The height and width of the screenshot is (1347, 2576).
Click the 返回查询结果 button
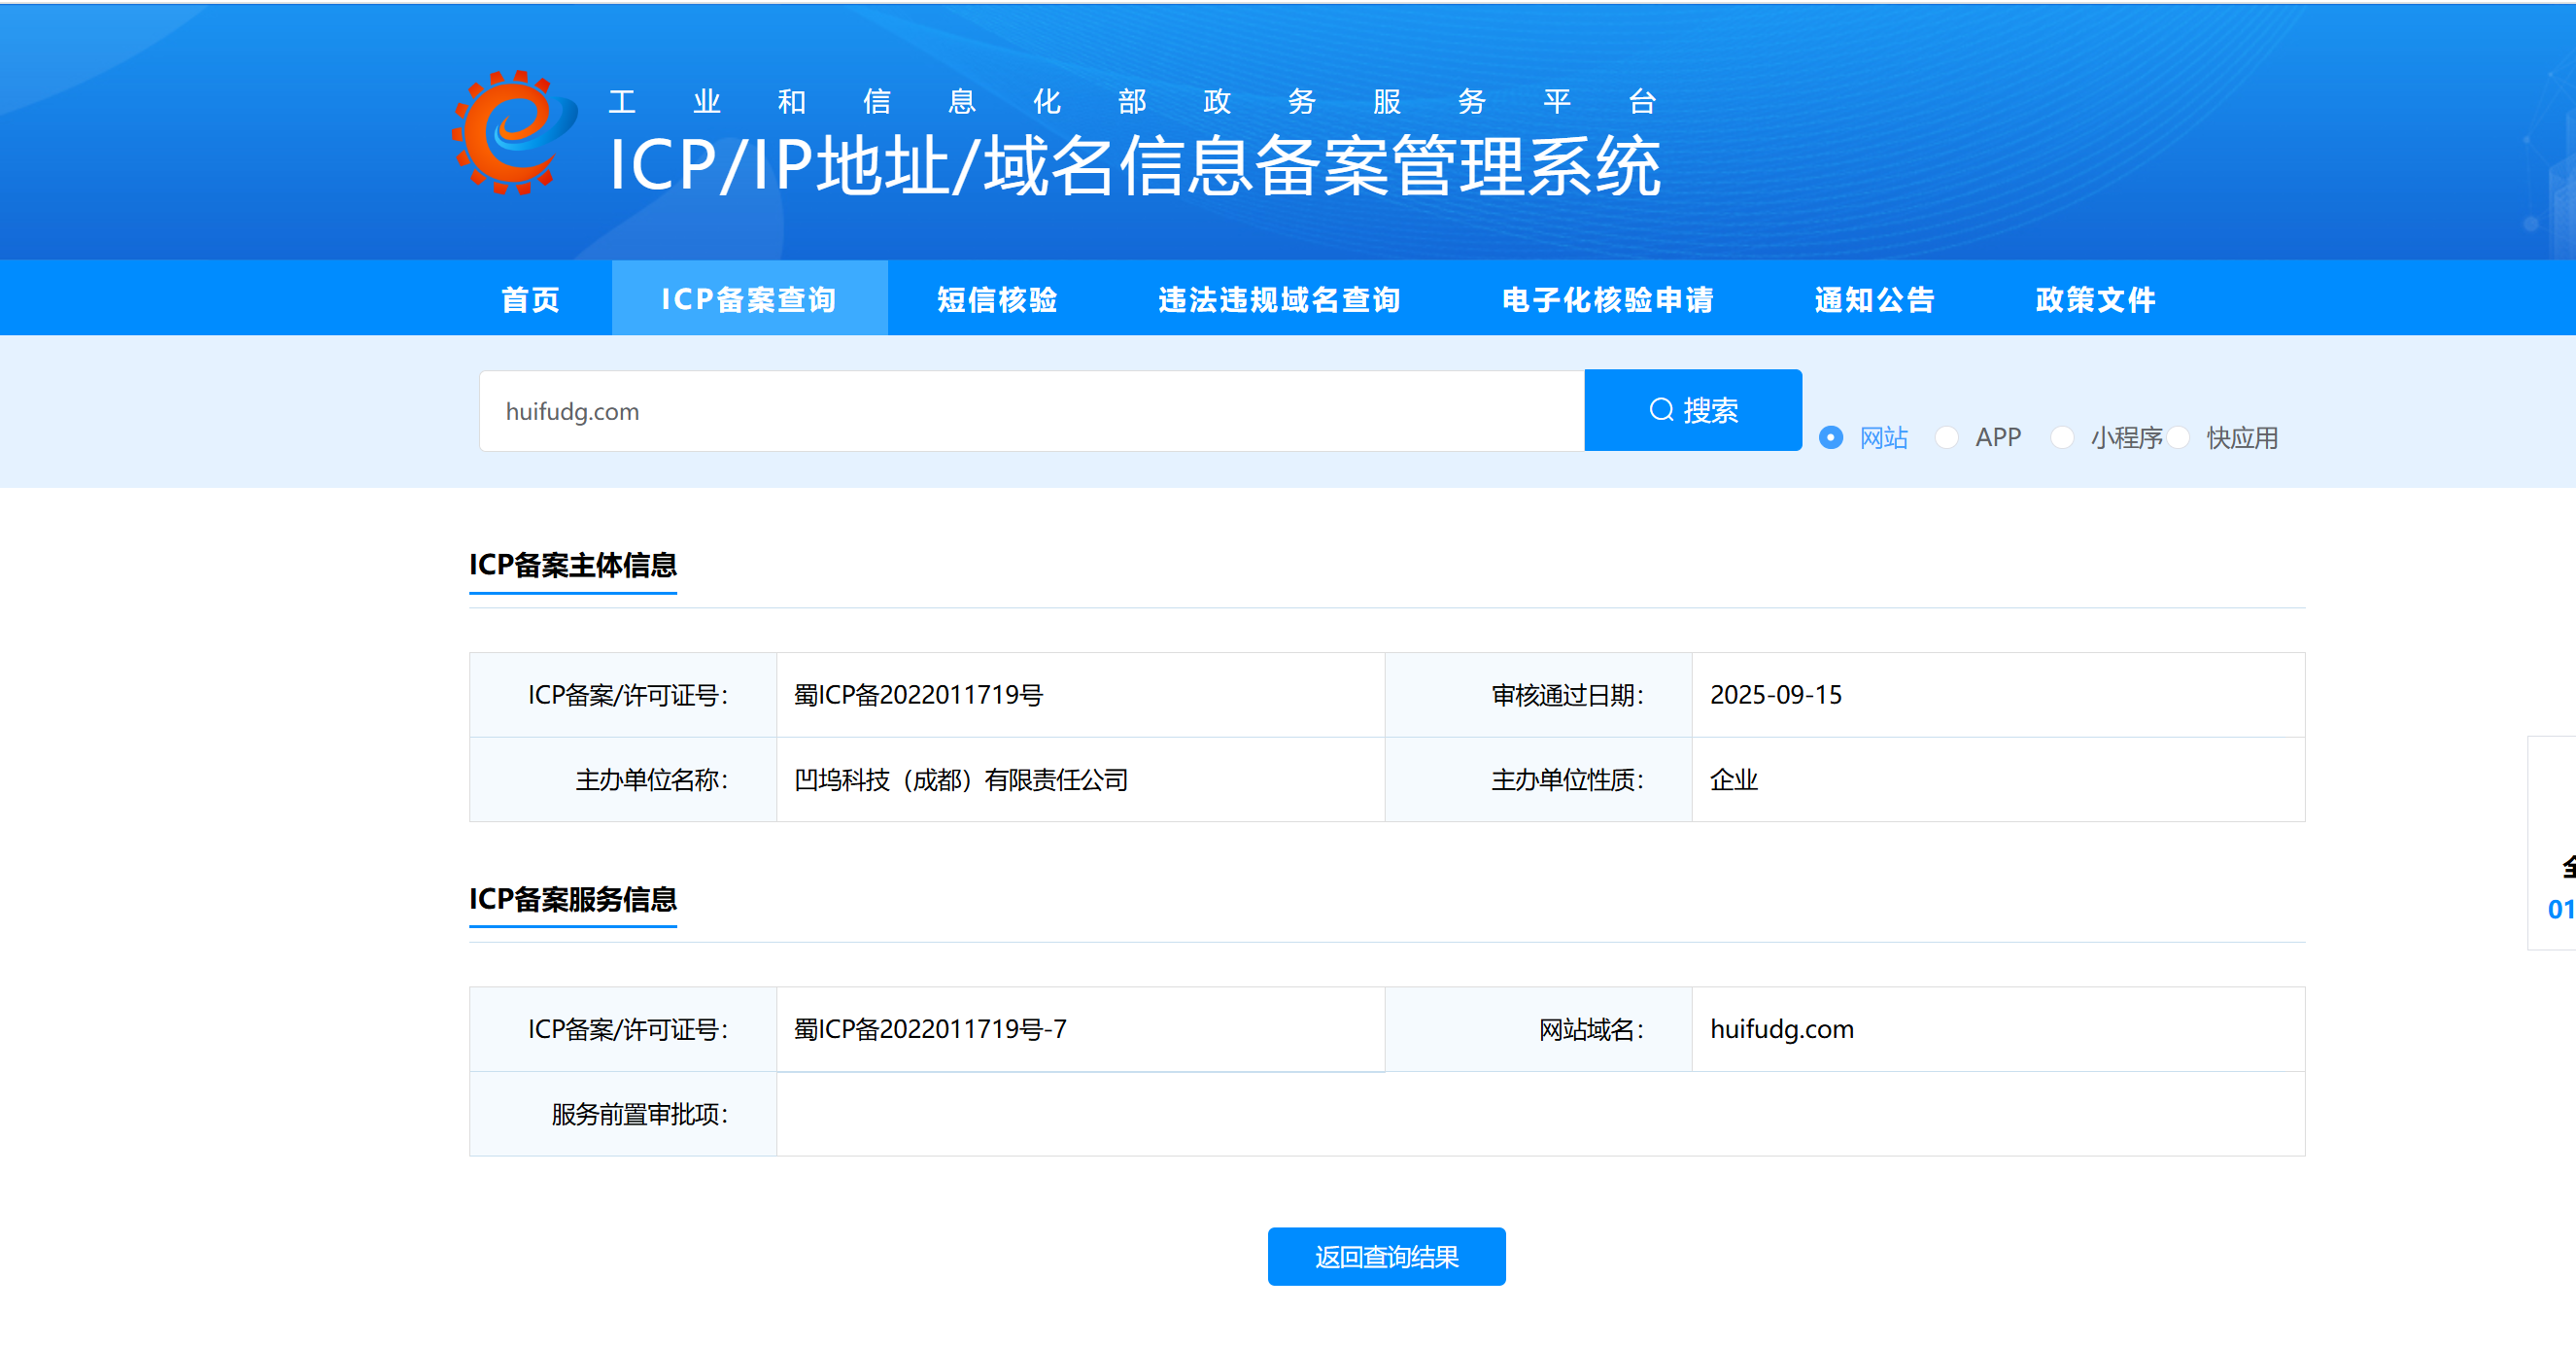click(1386, 1256)
